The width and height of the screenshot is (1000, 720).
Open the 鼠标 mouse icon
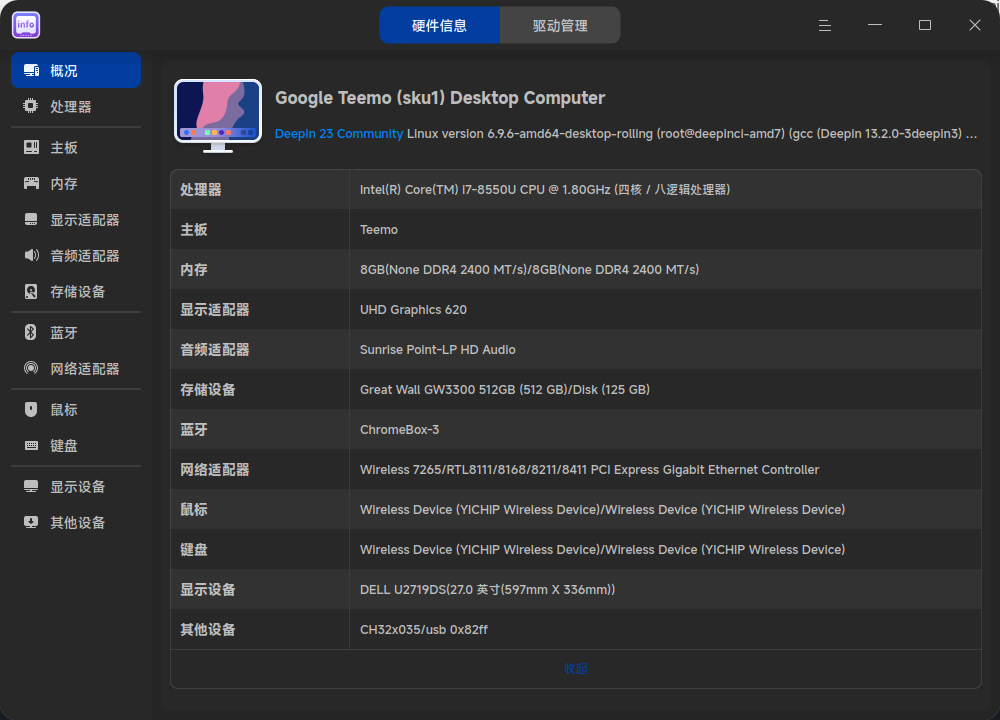31,409
